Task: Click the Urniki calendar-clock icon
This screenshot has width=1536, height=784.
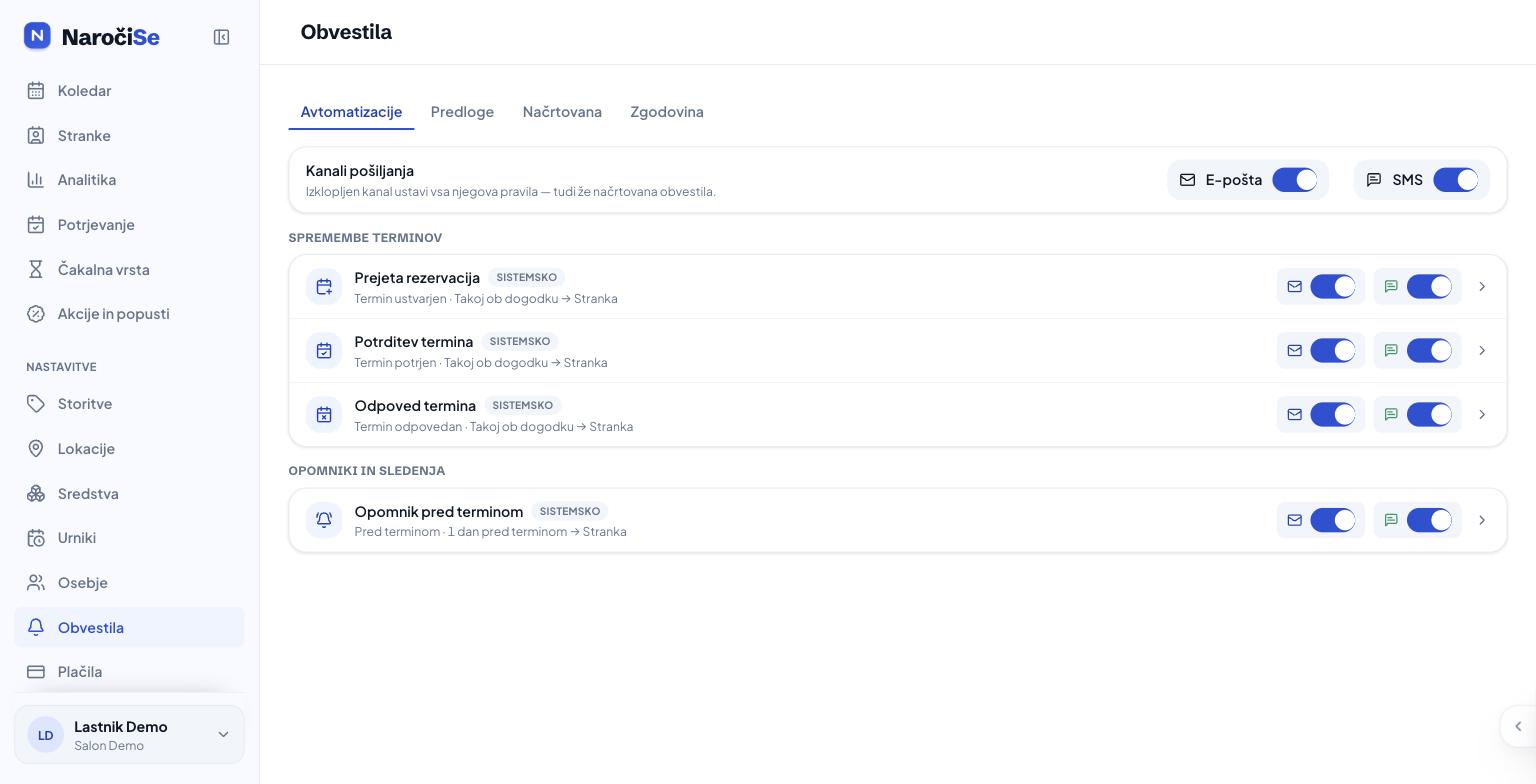Action: point(36,538)
